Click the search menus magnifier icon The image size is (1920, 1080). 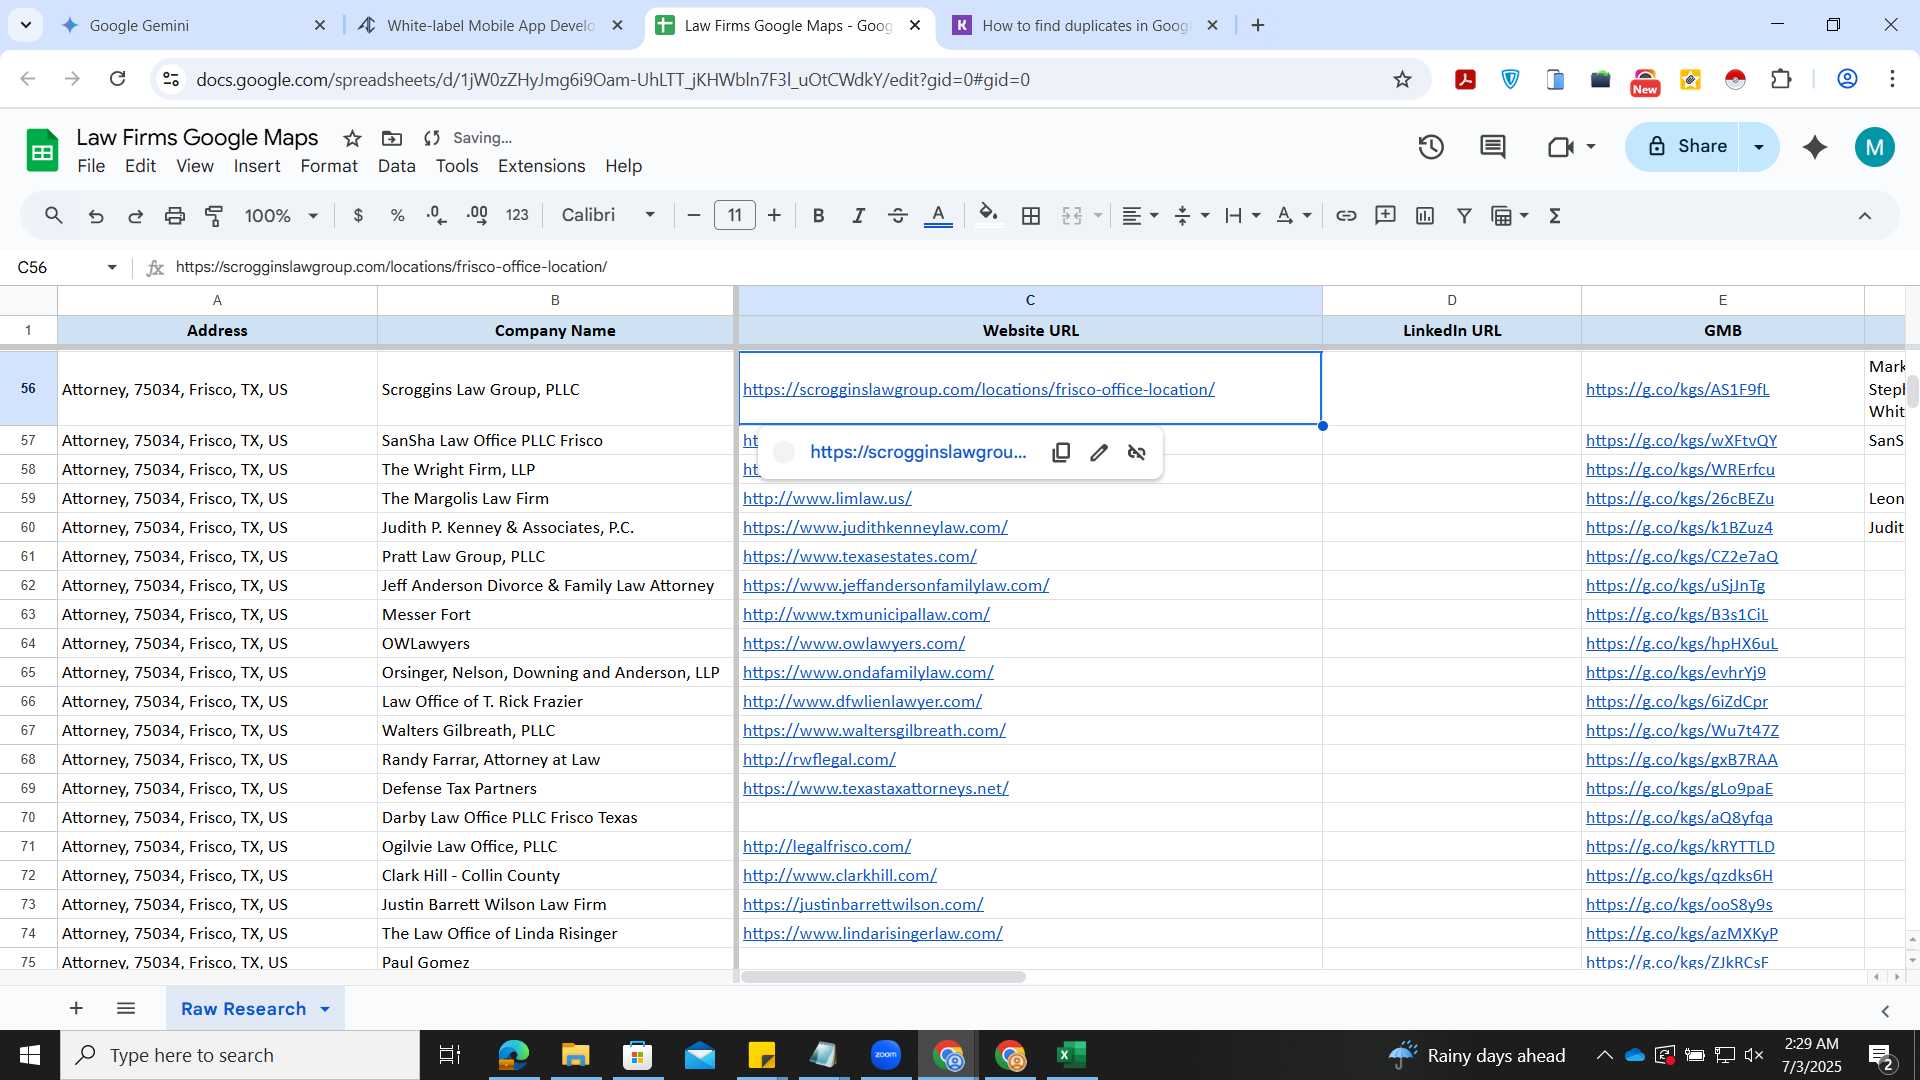pyautogui.click(x=54, y=215)
